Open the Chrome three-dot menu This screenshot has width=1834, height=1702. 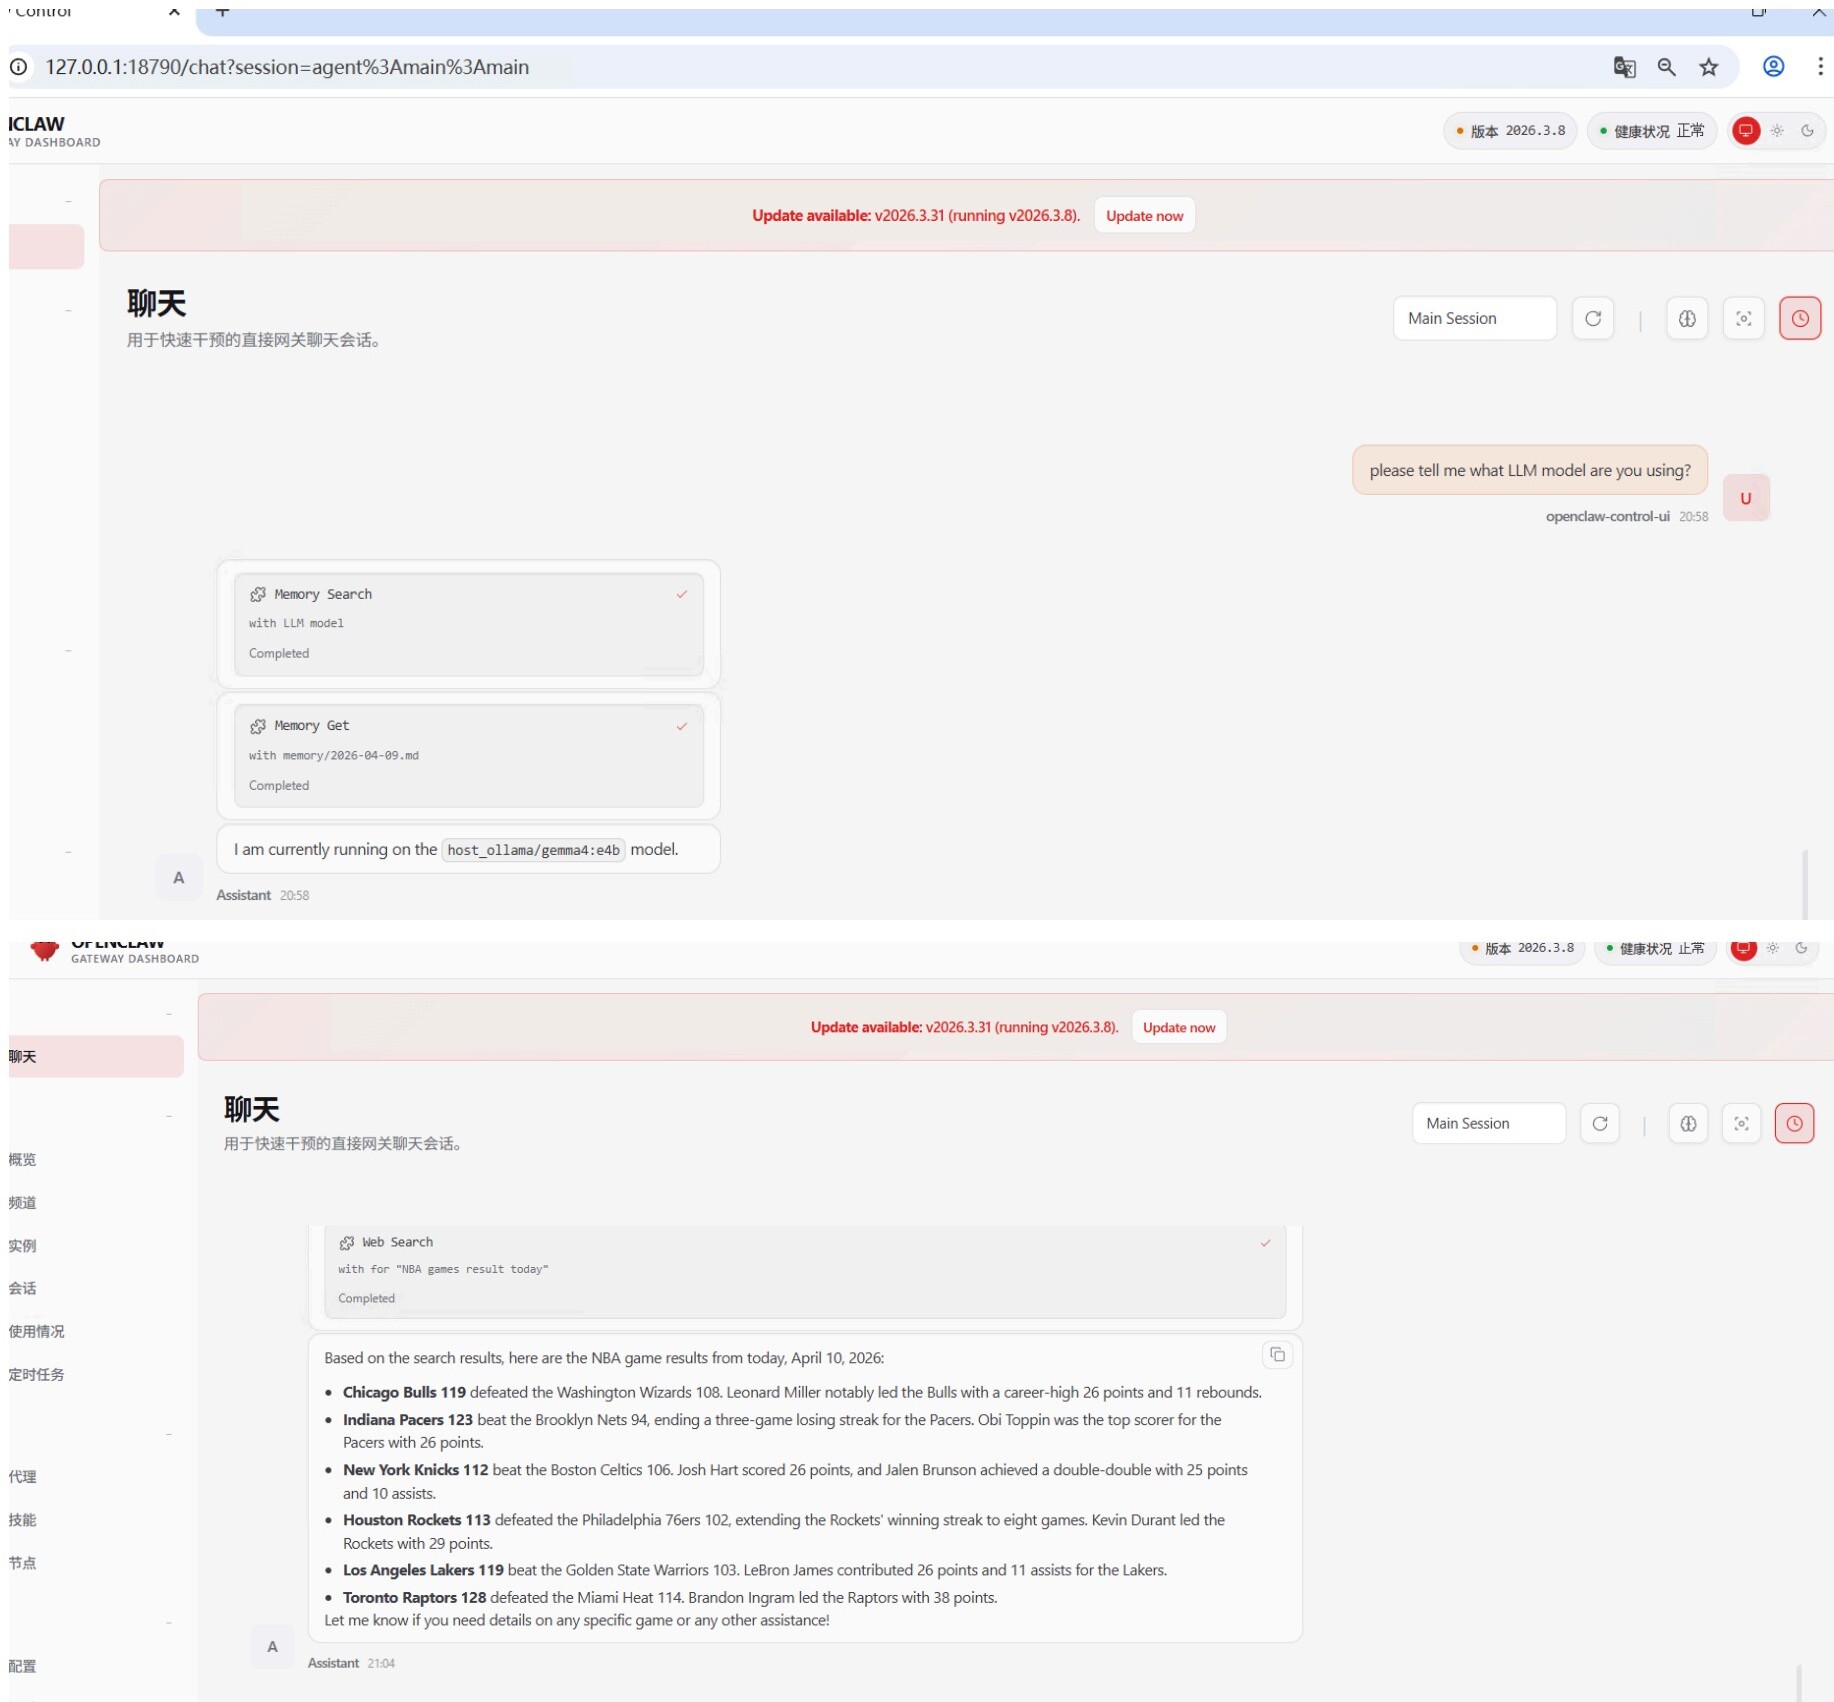pos(1821,67)
